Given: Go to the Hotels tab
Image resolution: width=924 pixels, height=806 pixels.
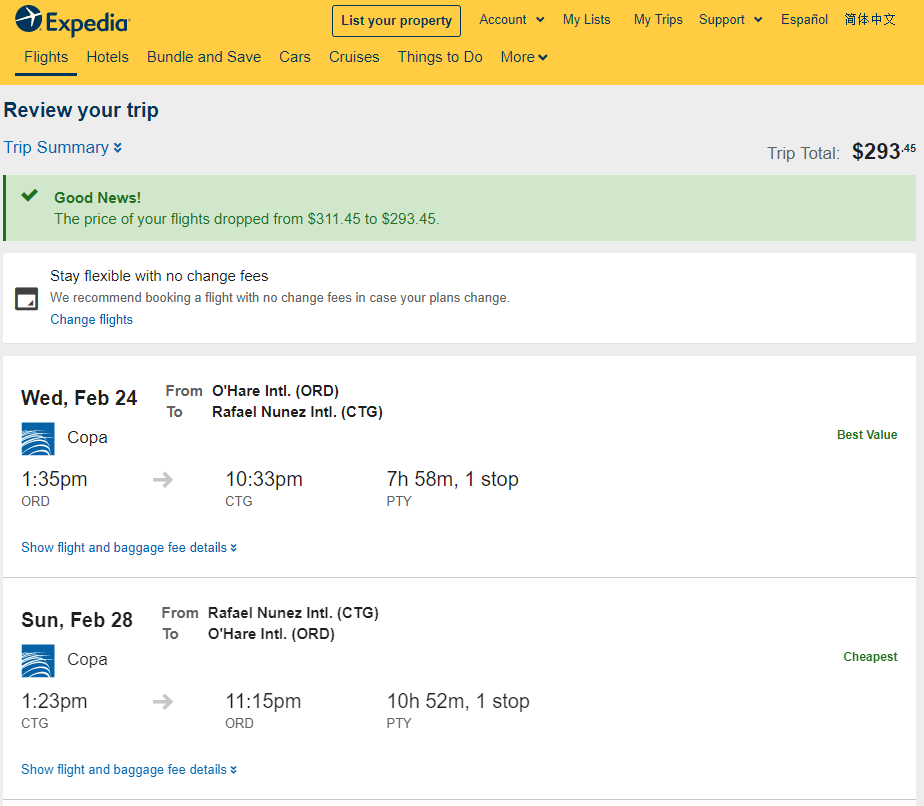Looking at the screenshot, I should click(x=107, y=57).
